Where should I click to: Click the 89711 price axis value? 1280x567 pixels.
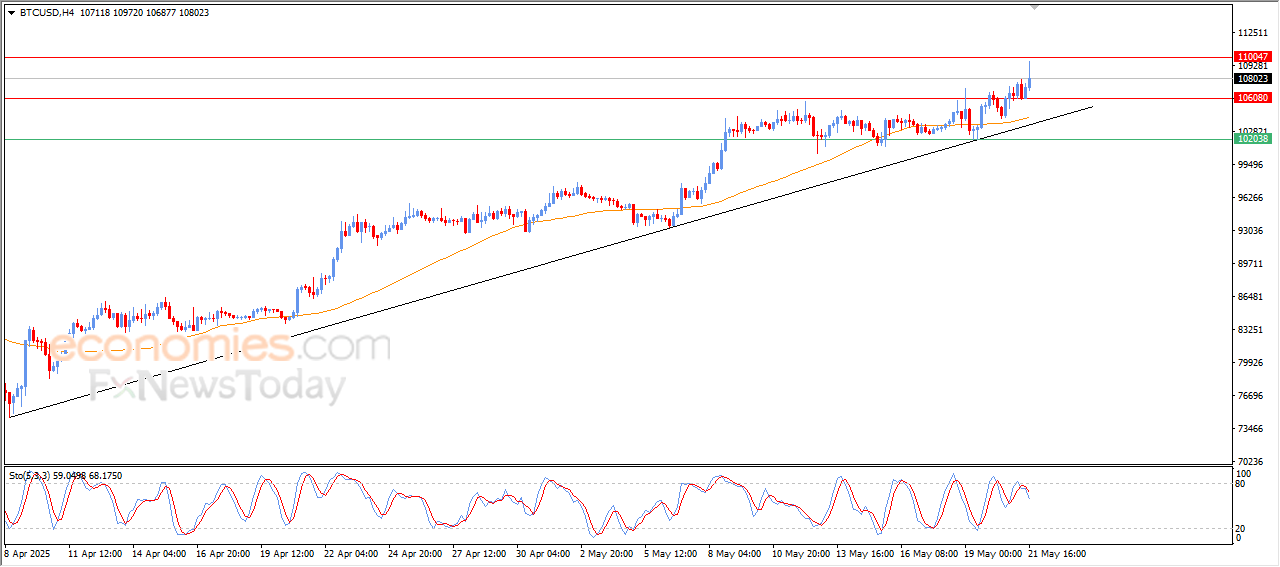tap(1253, 263)
